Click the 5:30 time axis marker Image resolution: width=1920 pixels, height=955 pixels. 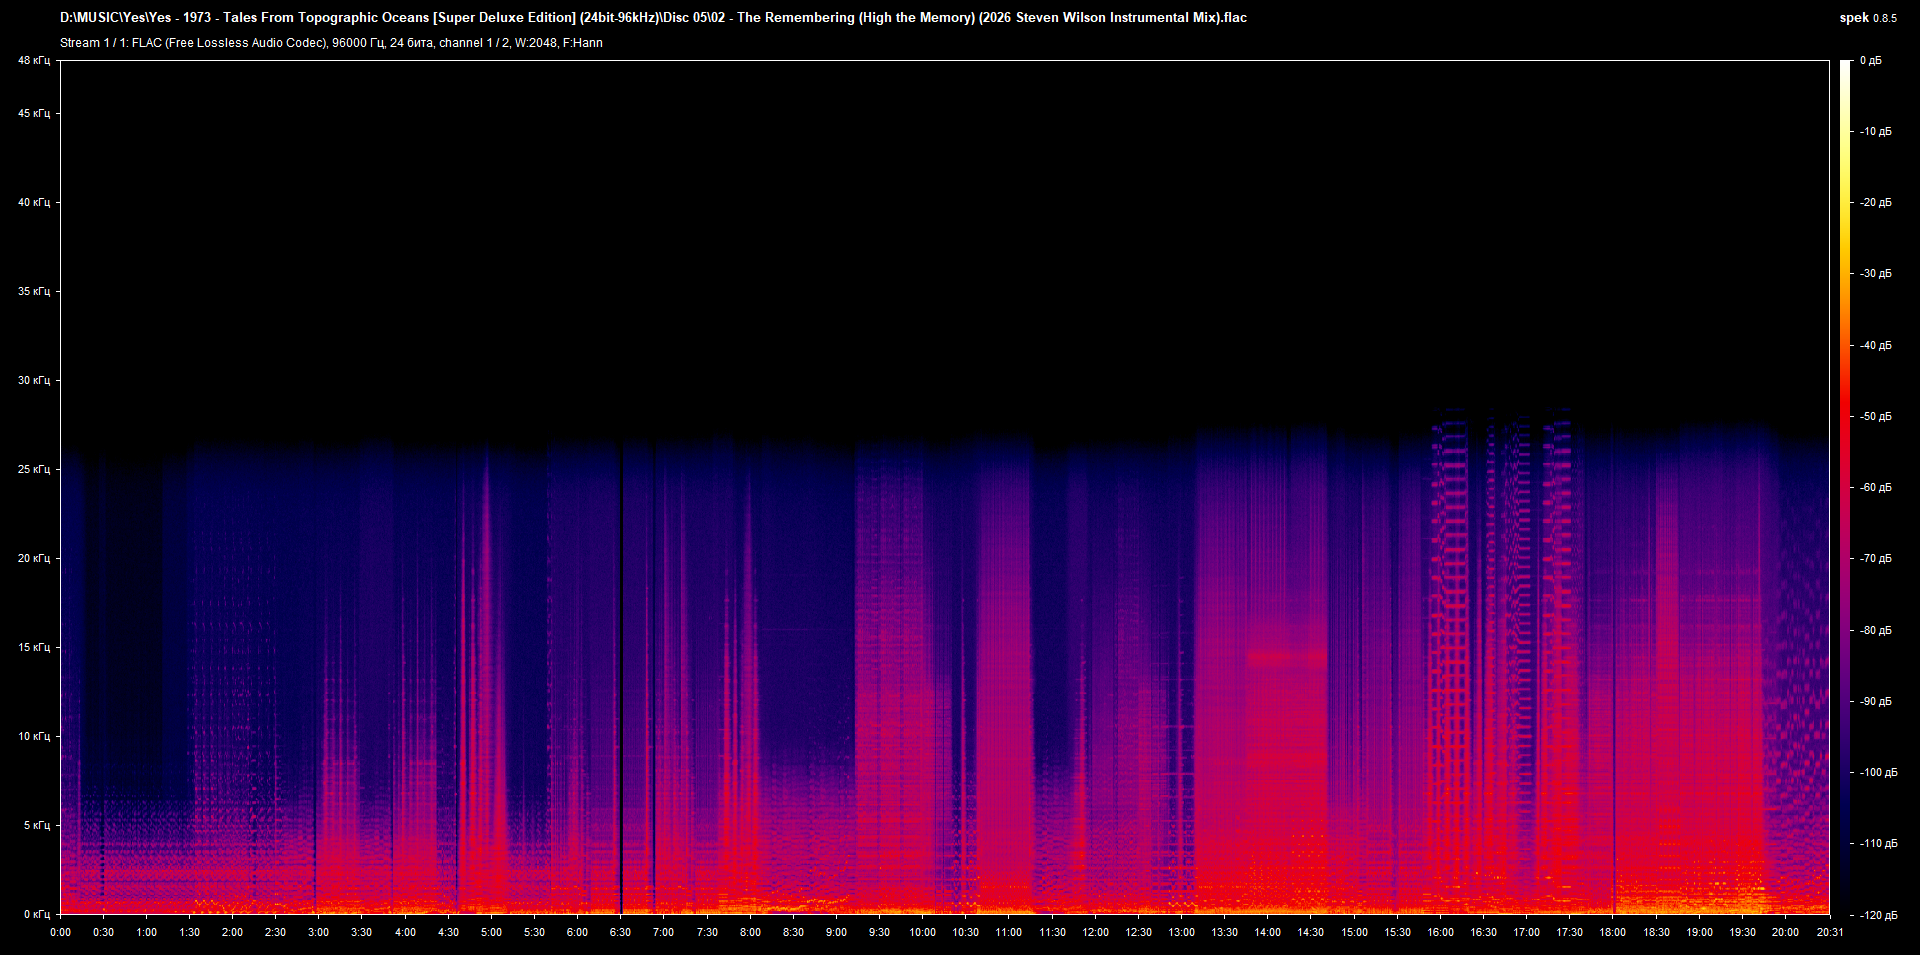point(534,933)
